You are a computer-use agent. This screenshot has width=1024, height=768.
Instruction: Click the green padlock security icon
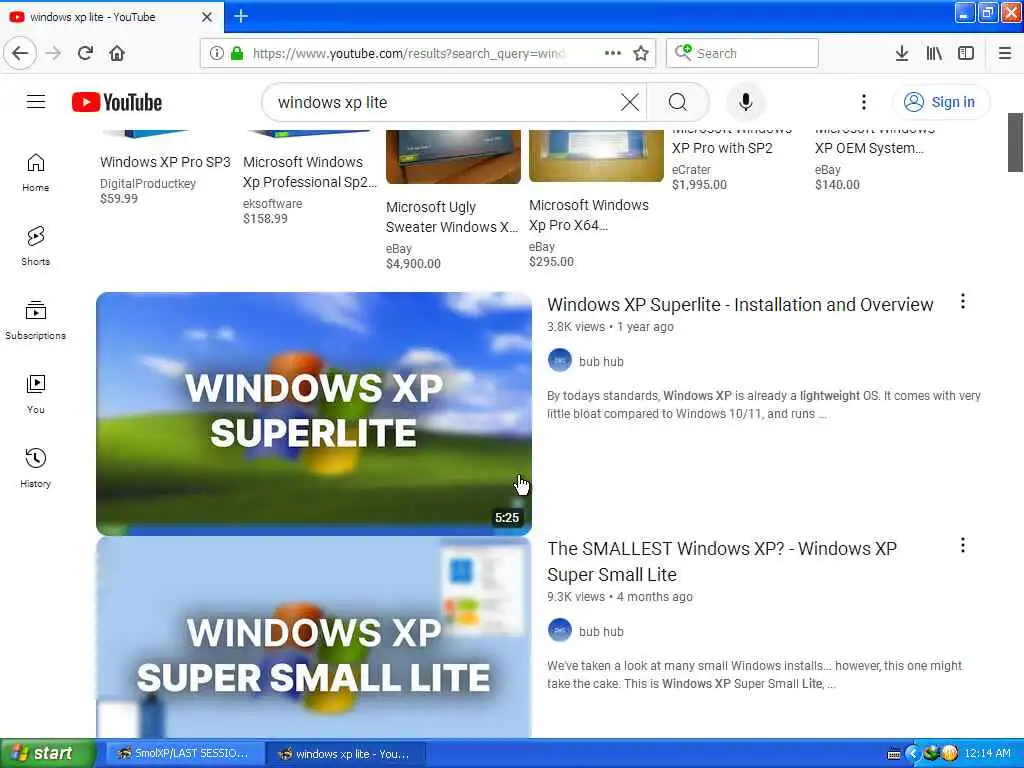[x=237, y=53]
